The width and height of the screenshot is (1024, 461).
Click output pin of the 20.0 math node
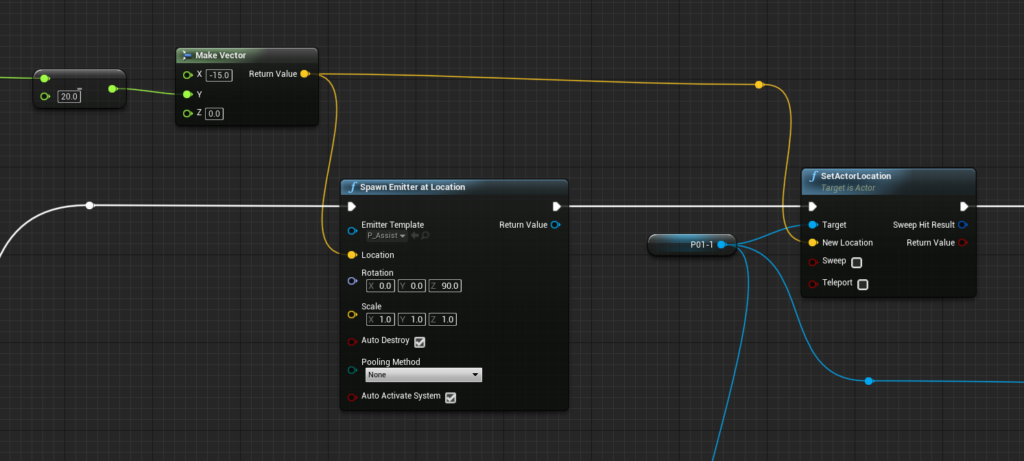pyautogui.click(x=113, y=89)
